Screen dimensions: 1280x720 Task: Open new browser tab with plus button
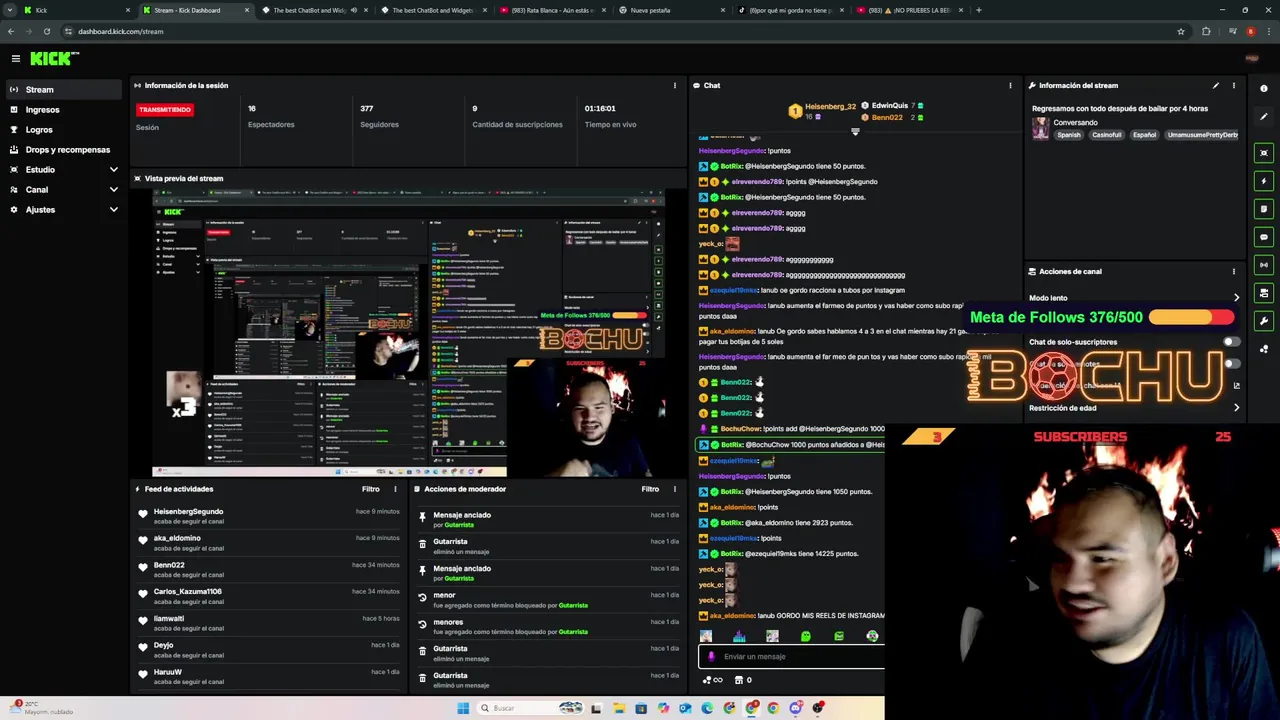coord(978,10)
